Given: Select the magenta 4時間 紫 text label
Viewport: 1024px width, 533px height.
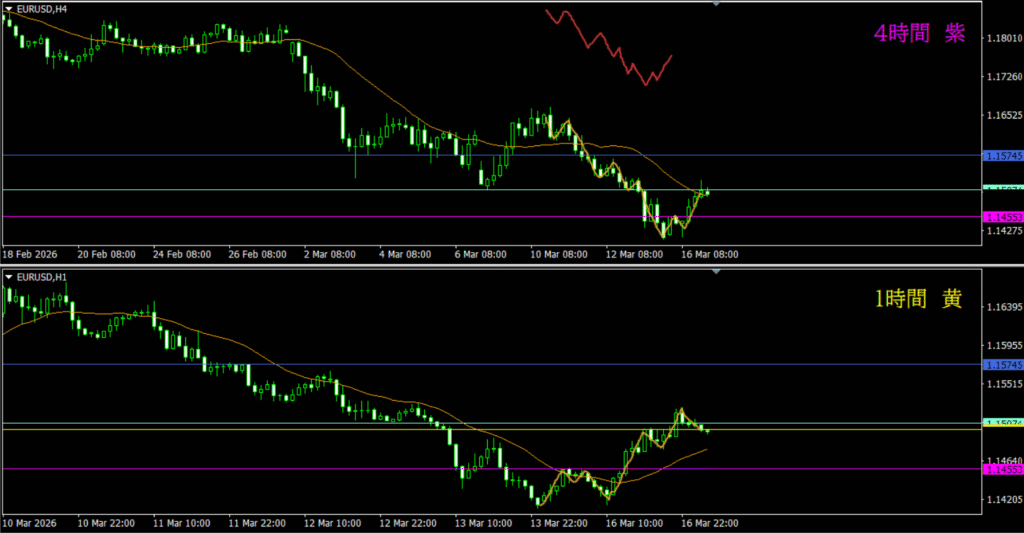Looking at the screenshot, I should tap(919, 34).
